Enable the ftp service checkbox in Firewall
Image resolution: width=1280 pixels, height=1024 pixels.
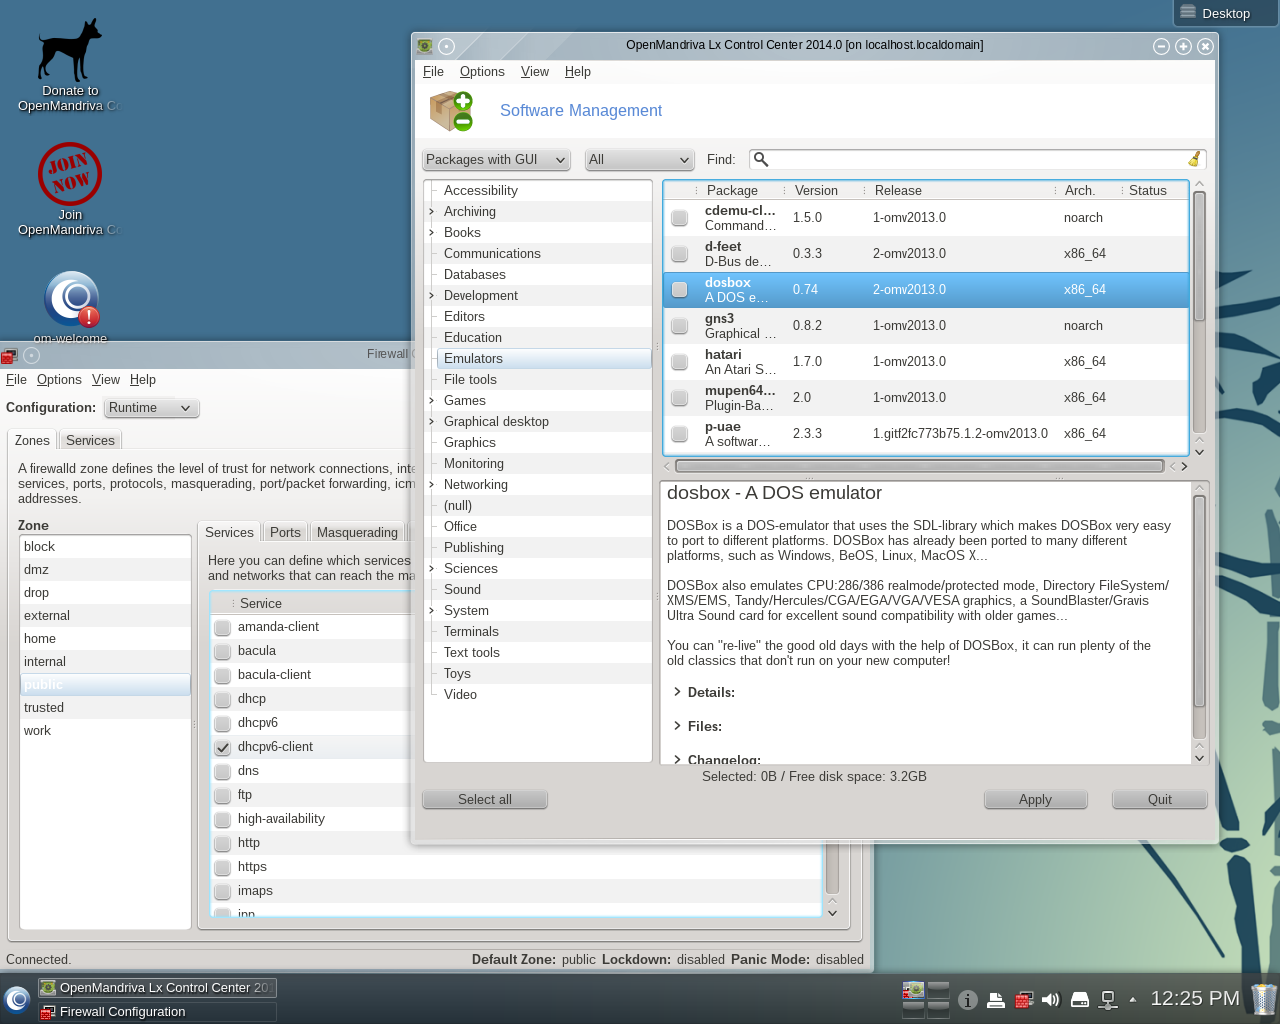[x=223, y=795]
